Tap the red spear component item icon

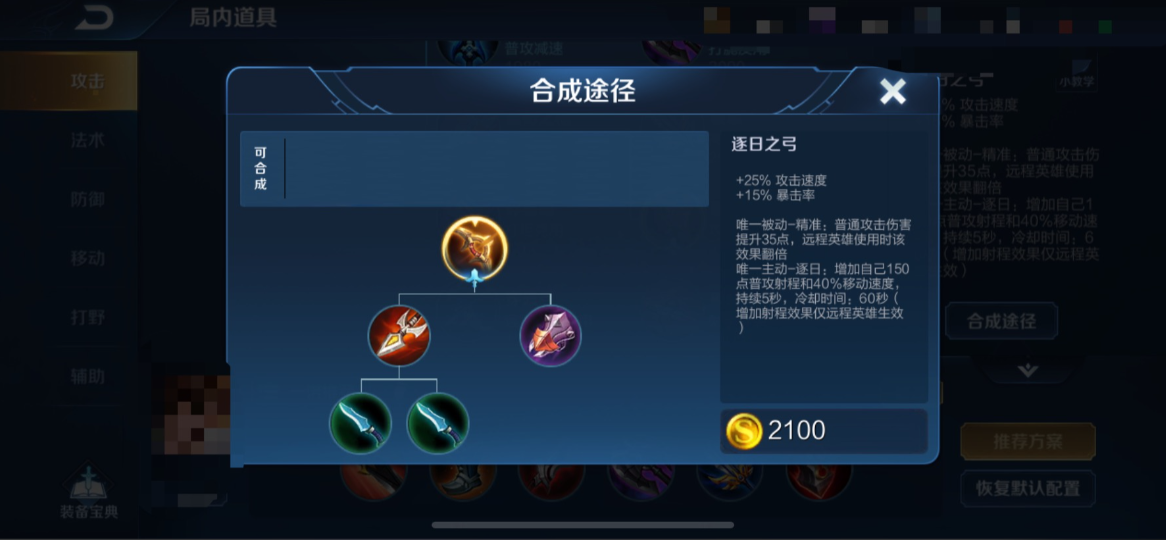click(399, 336)
